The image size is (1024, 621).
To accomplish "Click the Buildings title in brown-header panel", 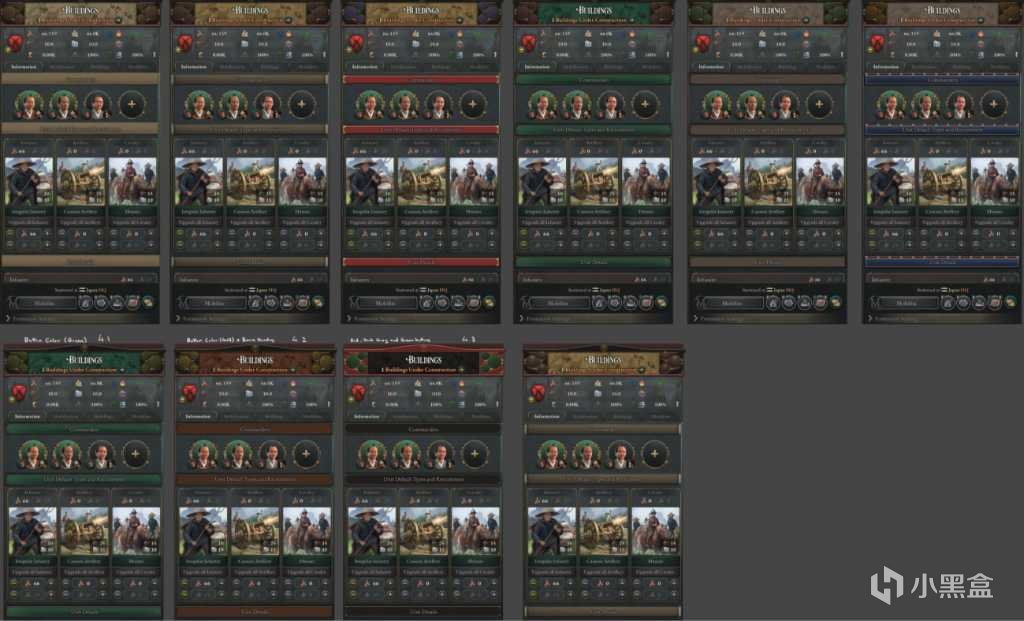I will pyautogui.click(x=255, y=360).
